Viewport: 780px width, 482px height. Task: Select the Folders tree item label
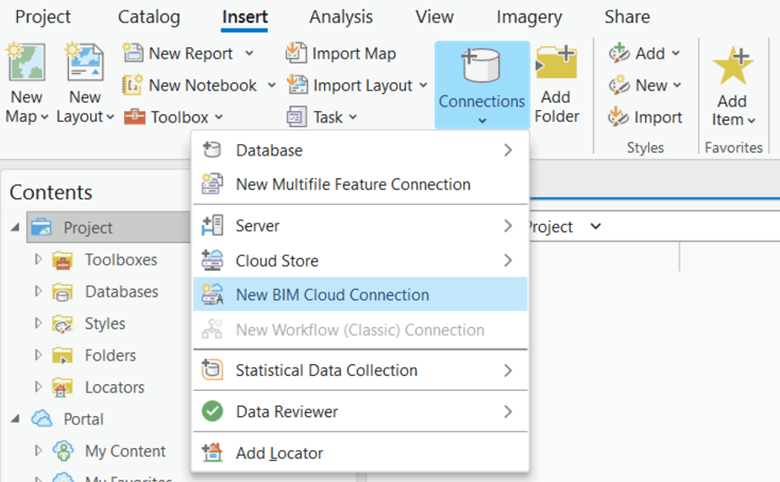(110, 355)
